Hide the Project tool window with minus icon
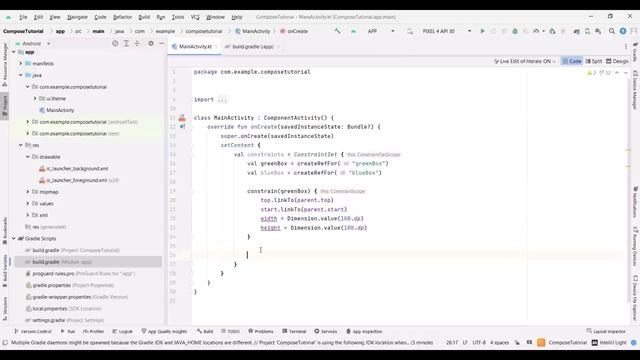The height and width of the screenshot is (360, 640). [x=162, y=43]
